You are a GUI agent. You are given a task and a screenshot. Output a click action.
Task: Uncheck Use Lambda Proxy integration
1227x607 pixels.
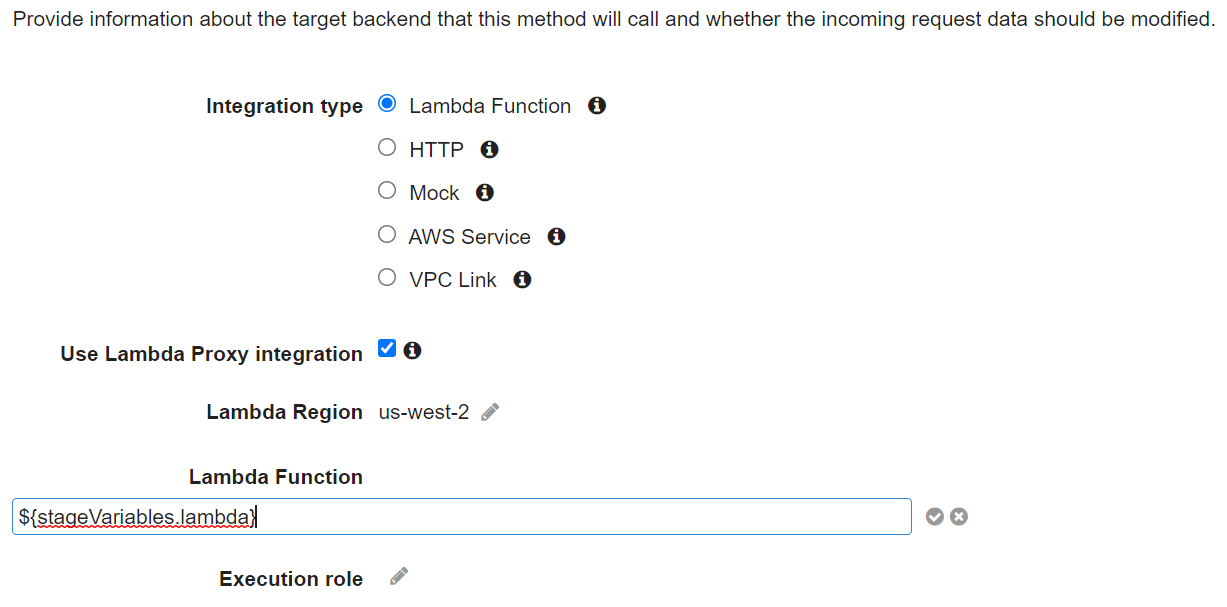tap(386, 348)
